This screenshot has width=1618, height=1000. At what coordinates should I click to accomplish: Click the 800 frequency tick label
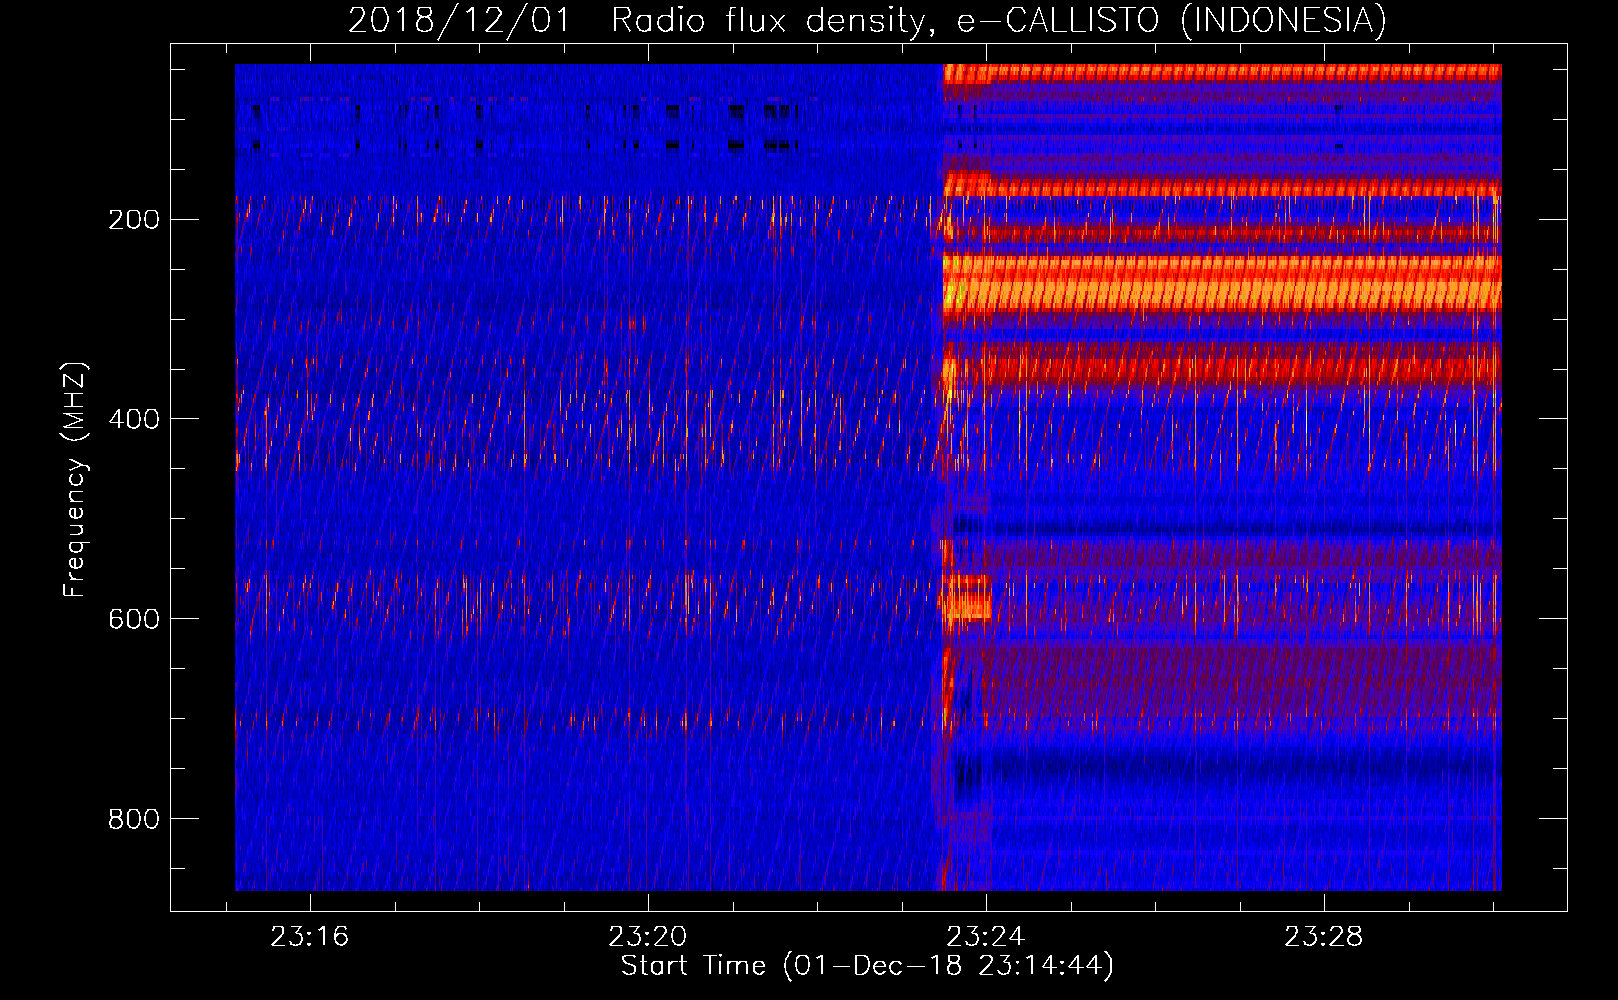[134, 819]
